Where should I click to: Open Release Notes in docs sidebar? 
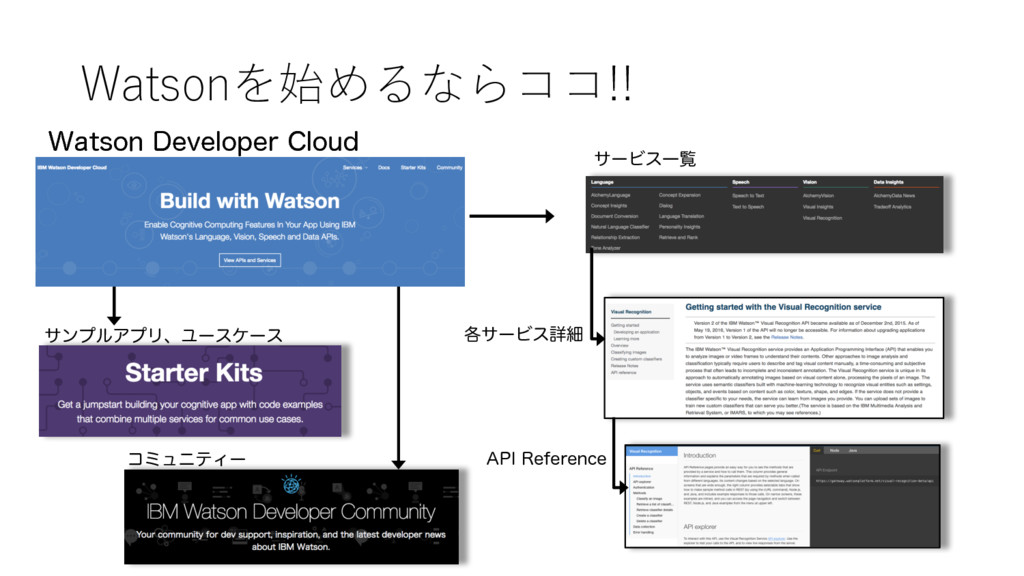[x=624, y=366]
